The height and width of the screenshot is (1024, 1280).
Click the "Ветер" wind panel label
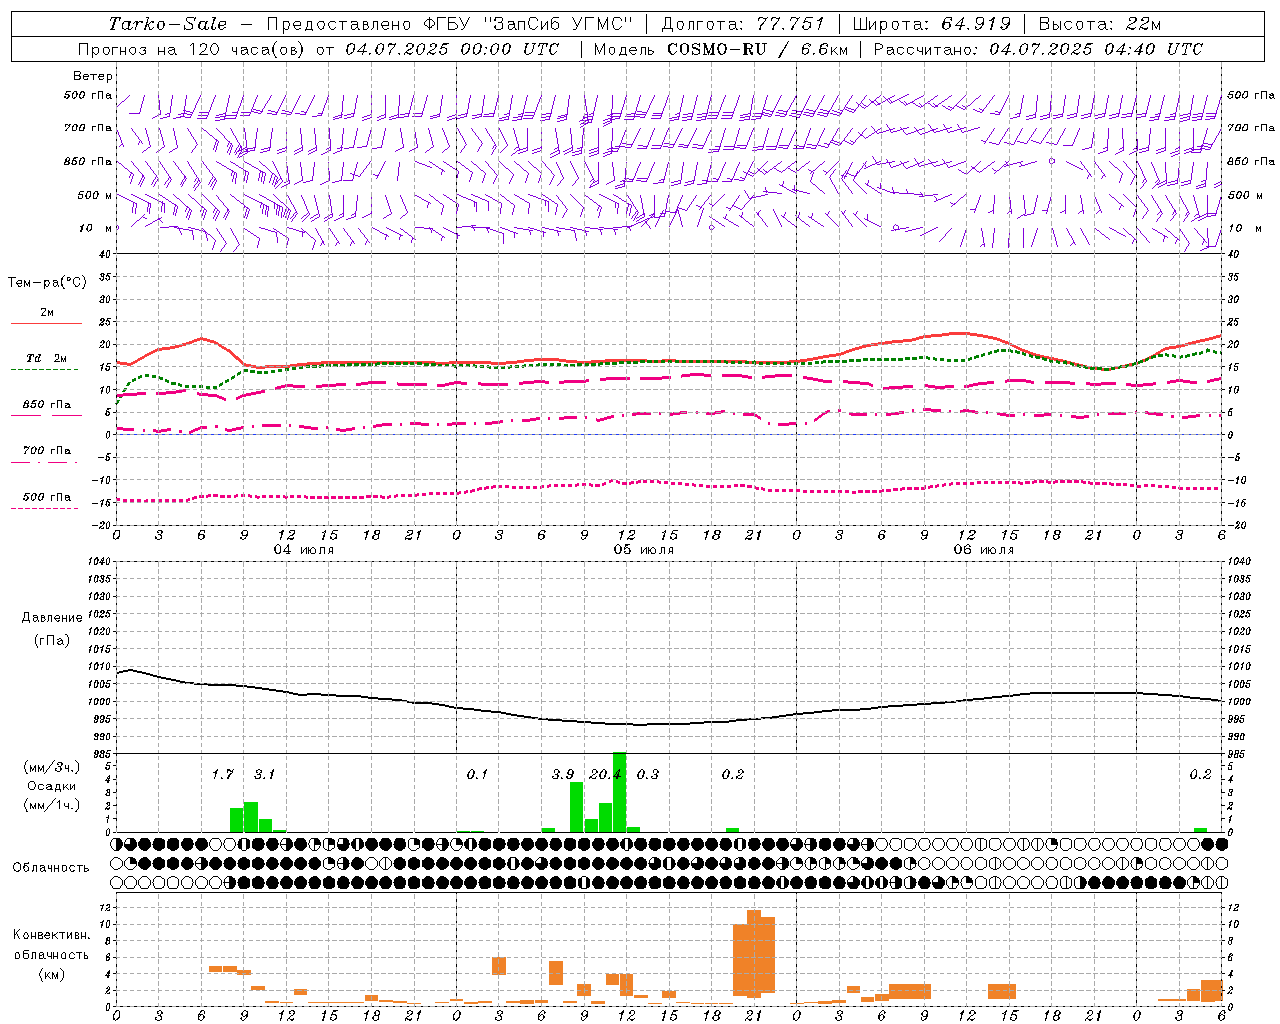tap(93, 76)
